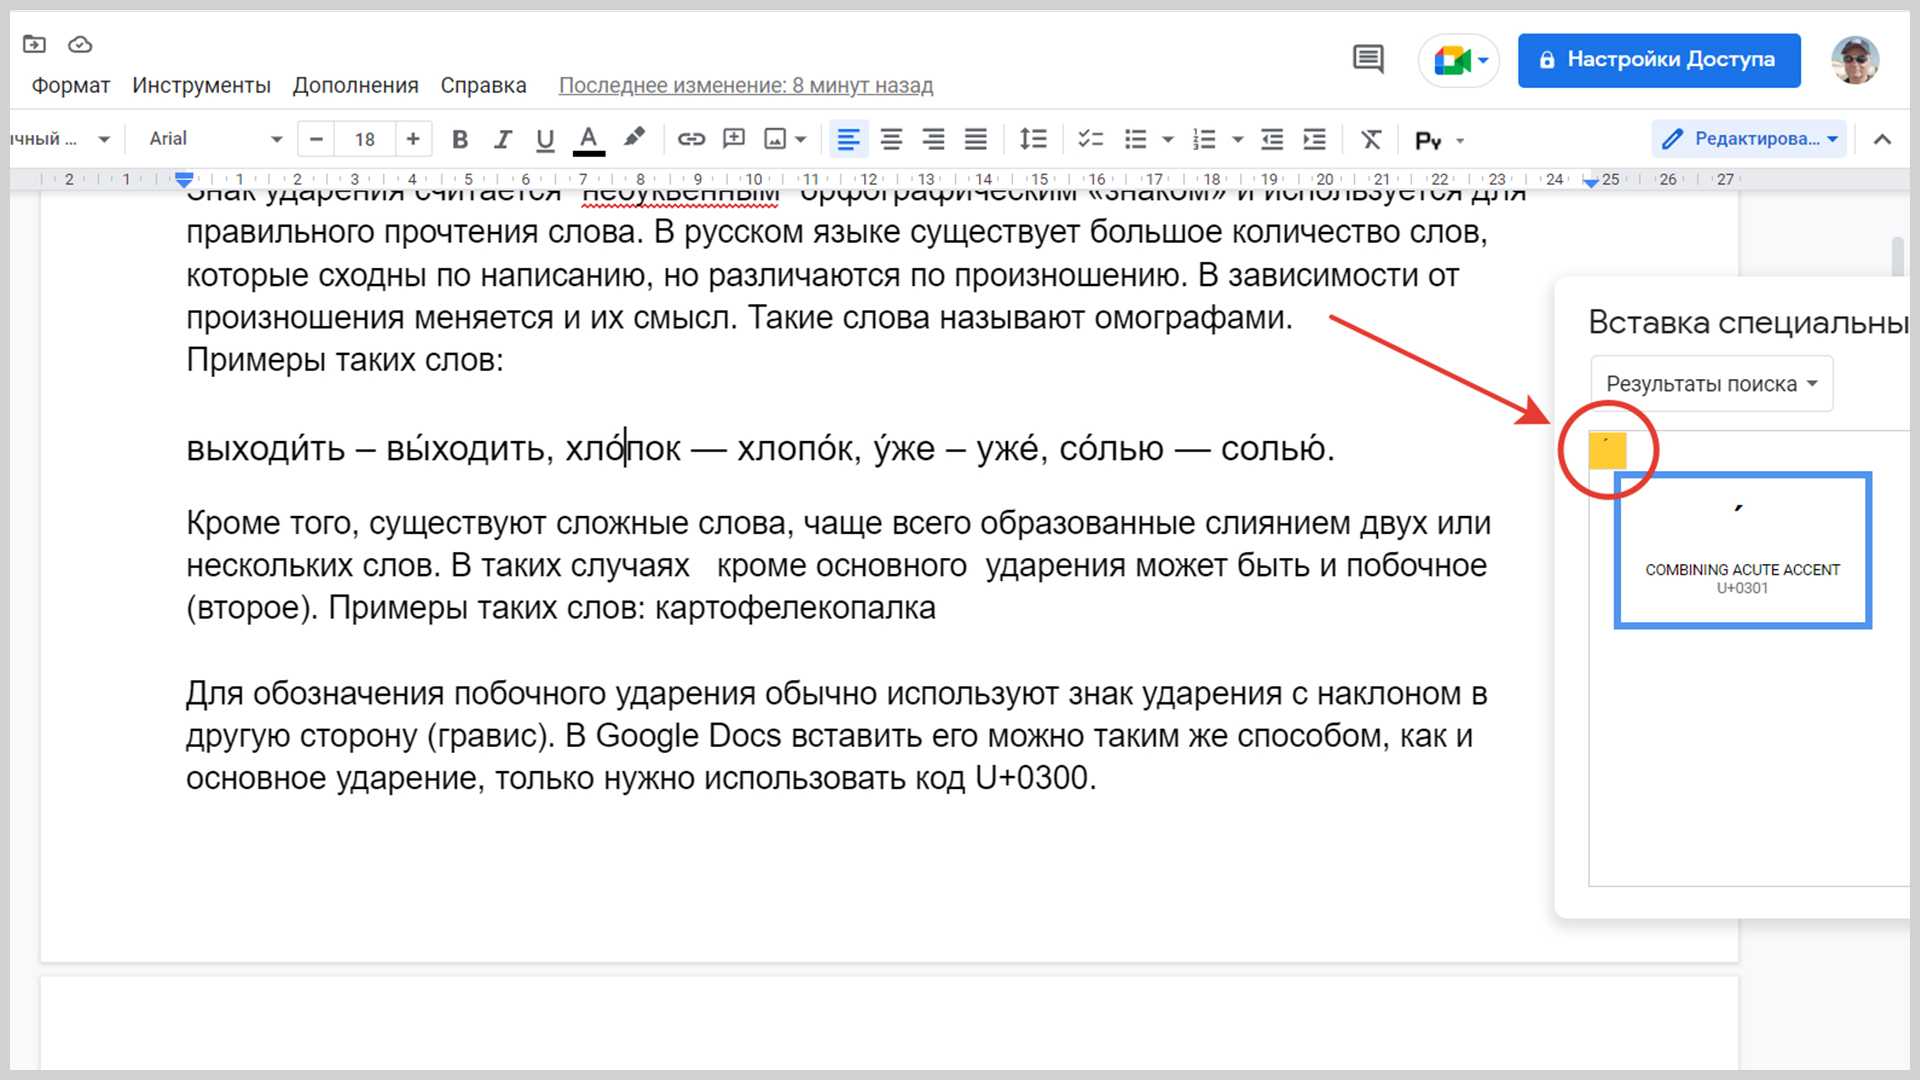Click the clear formatting icon

coord(1370,139)
